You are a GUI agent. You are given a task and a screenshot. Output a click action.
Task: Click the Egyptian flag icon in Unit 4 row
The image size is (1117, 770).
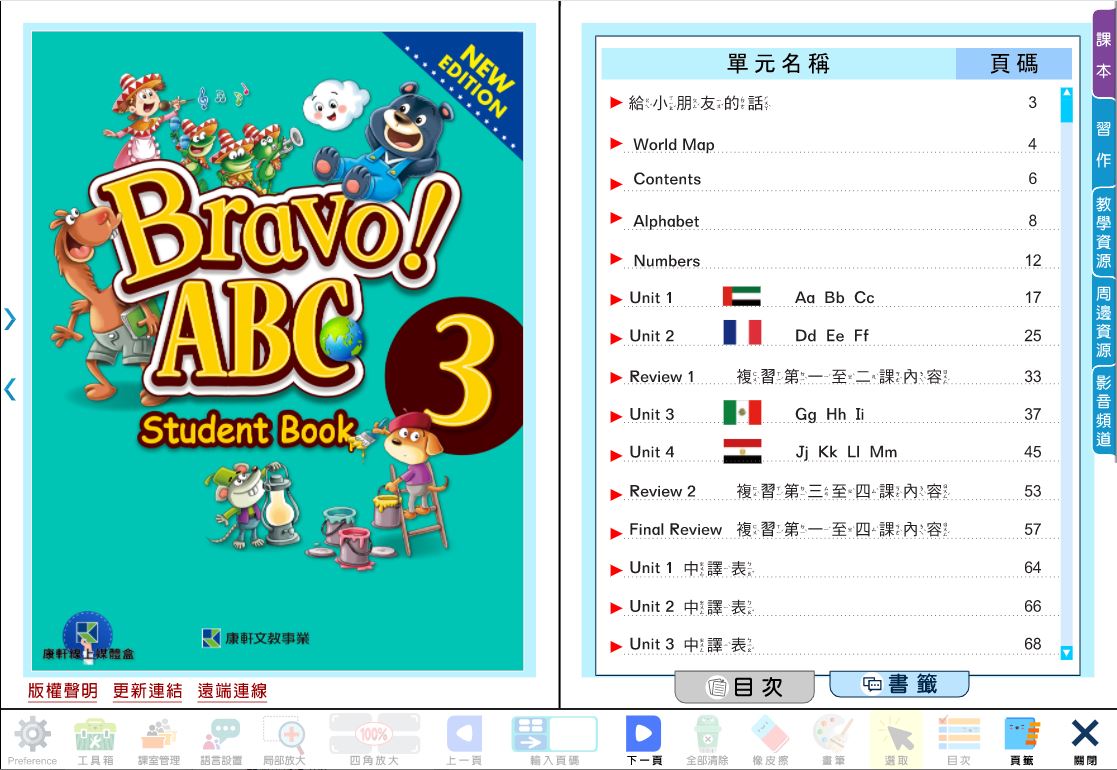[742, 452]
